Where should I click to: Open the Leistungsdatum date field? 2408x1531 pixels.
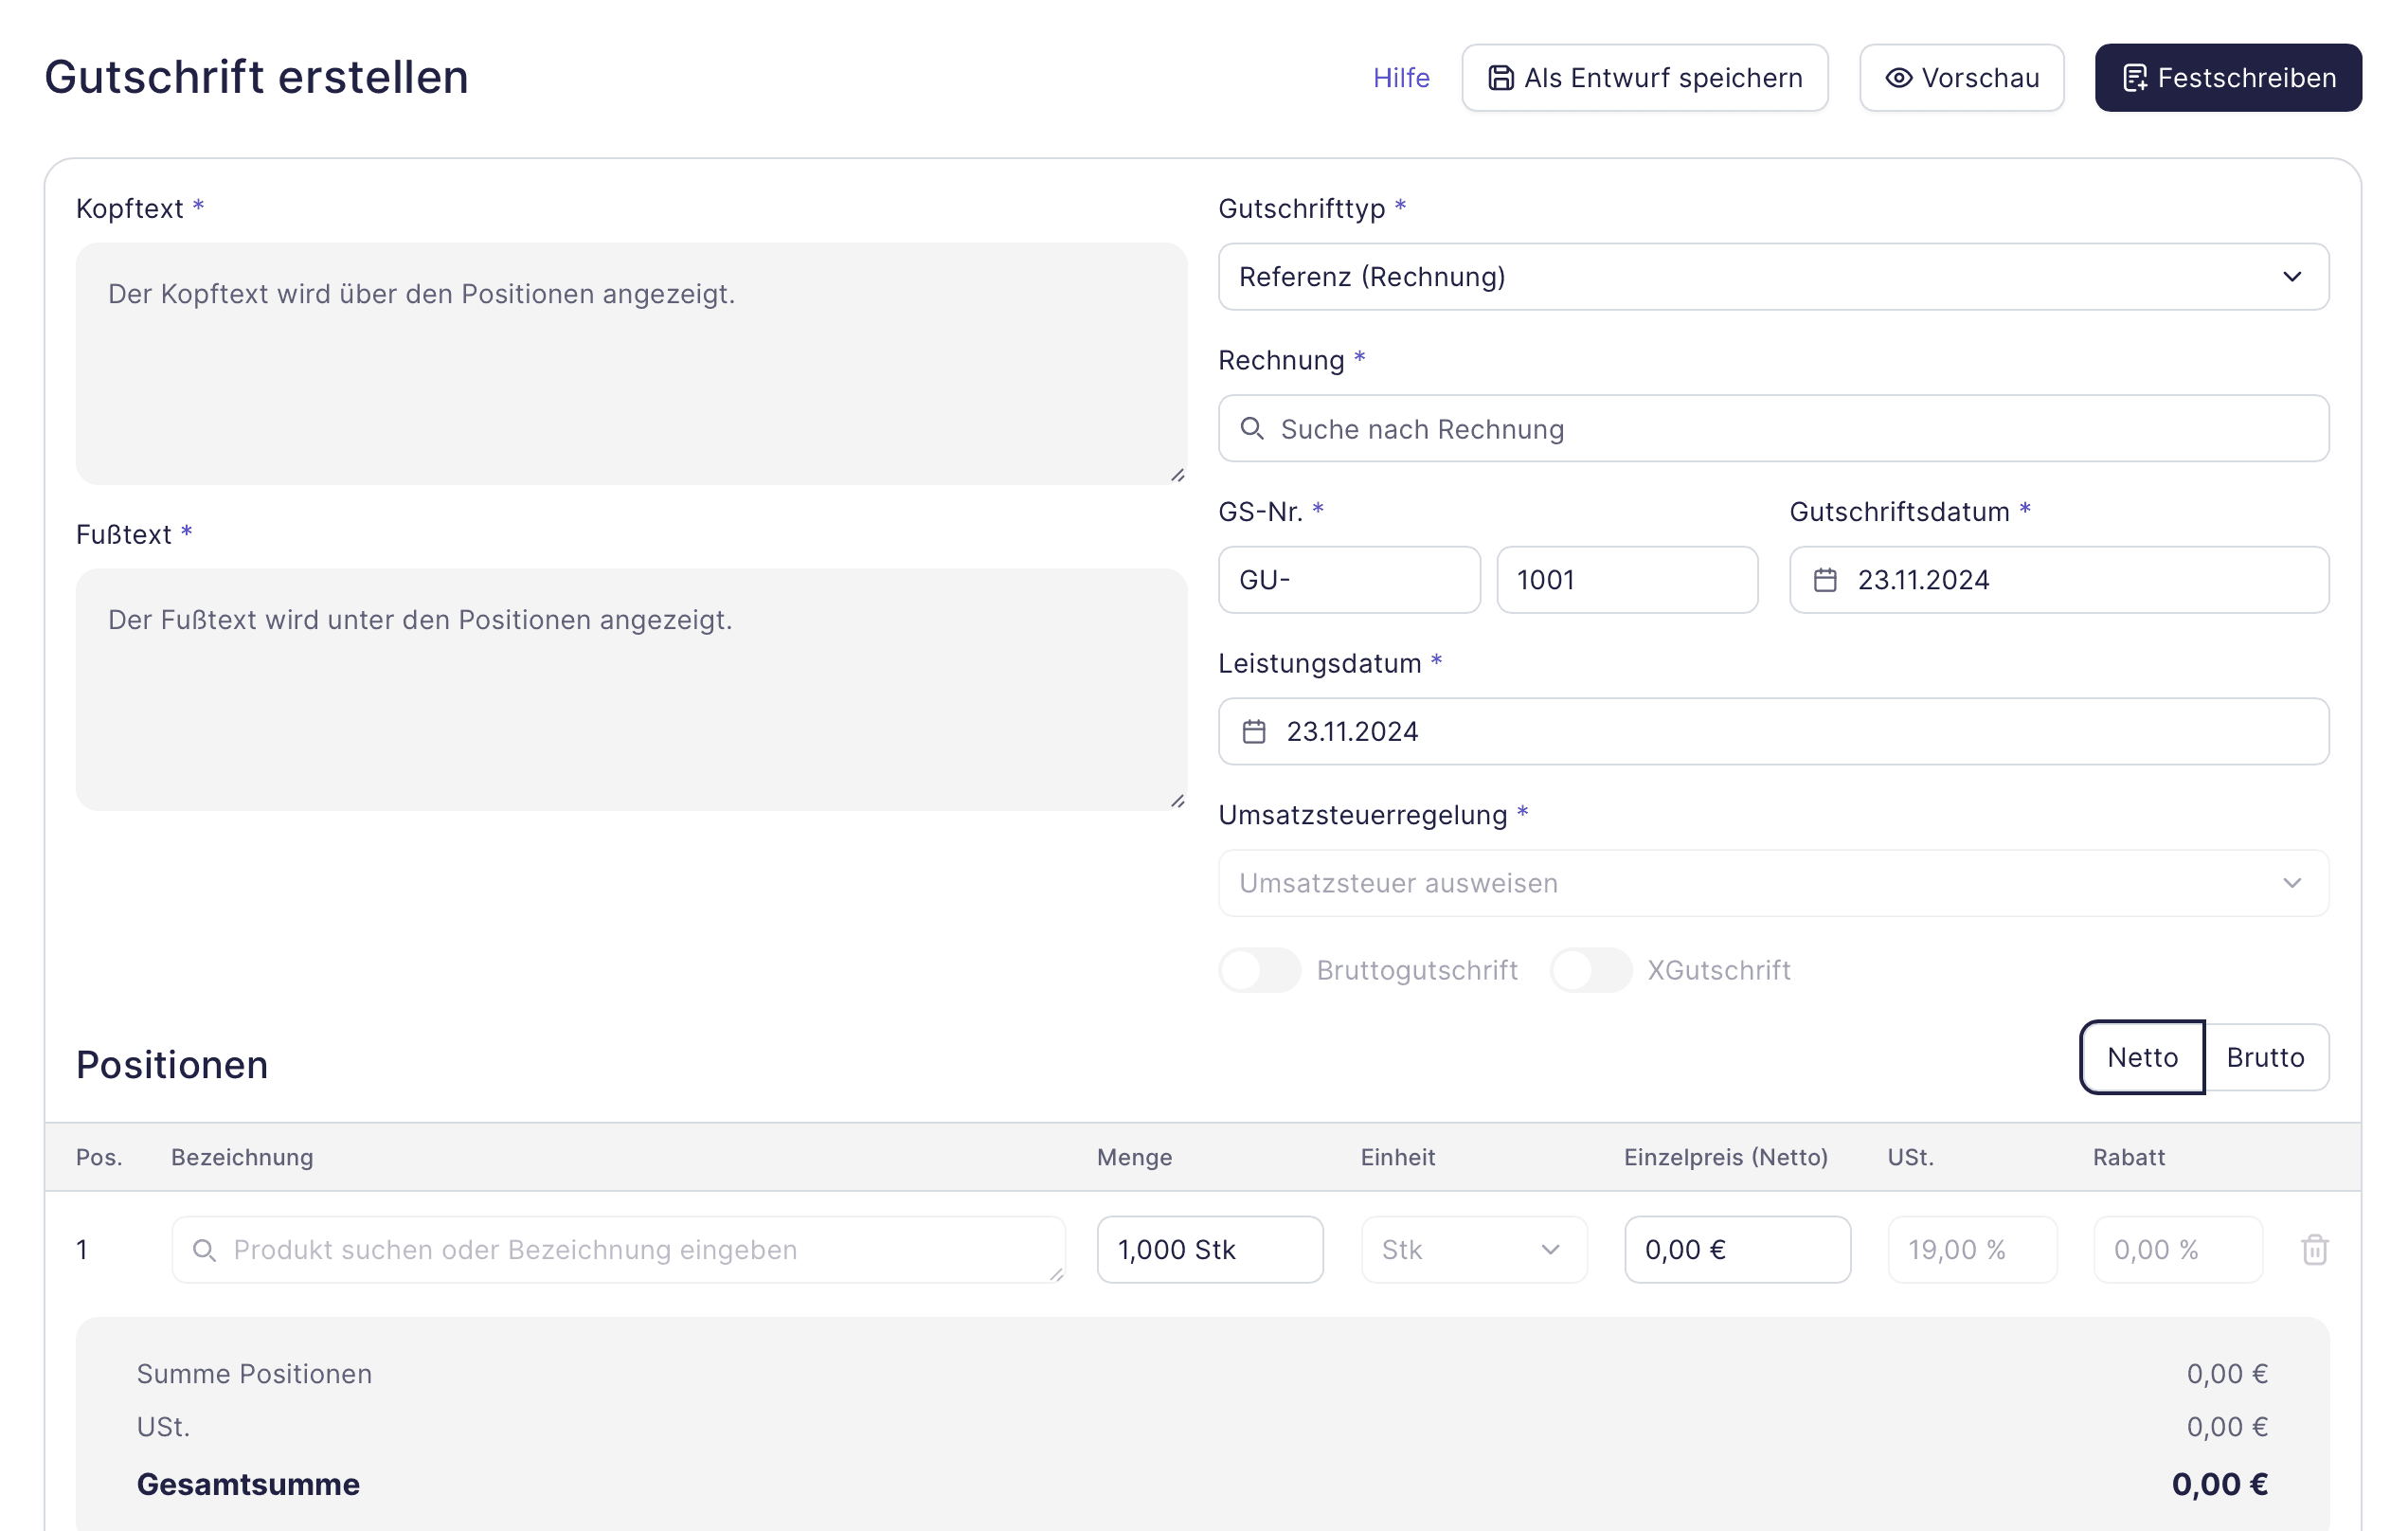point(1773,732)
